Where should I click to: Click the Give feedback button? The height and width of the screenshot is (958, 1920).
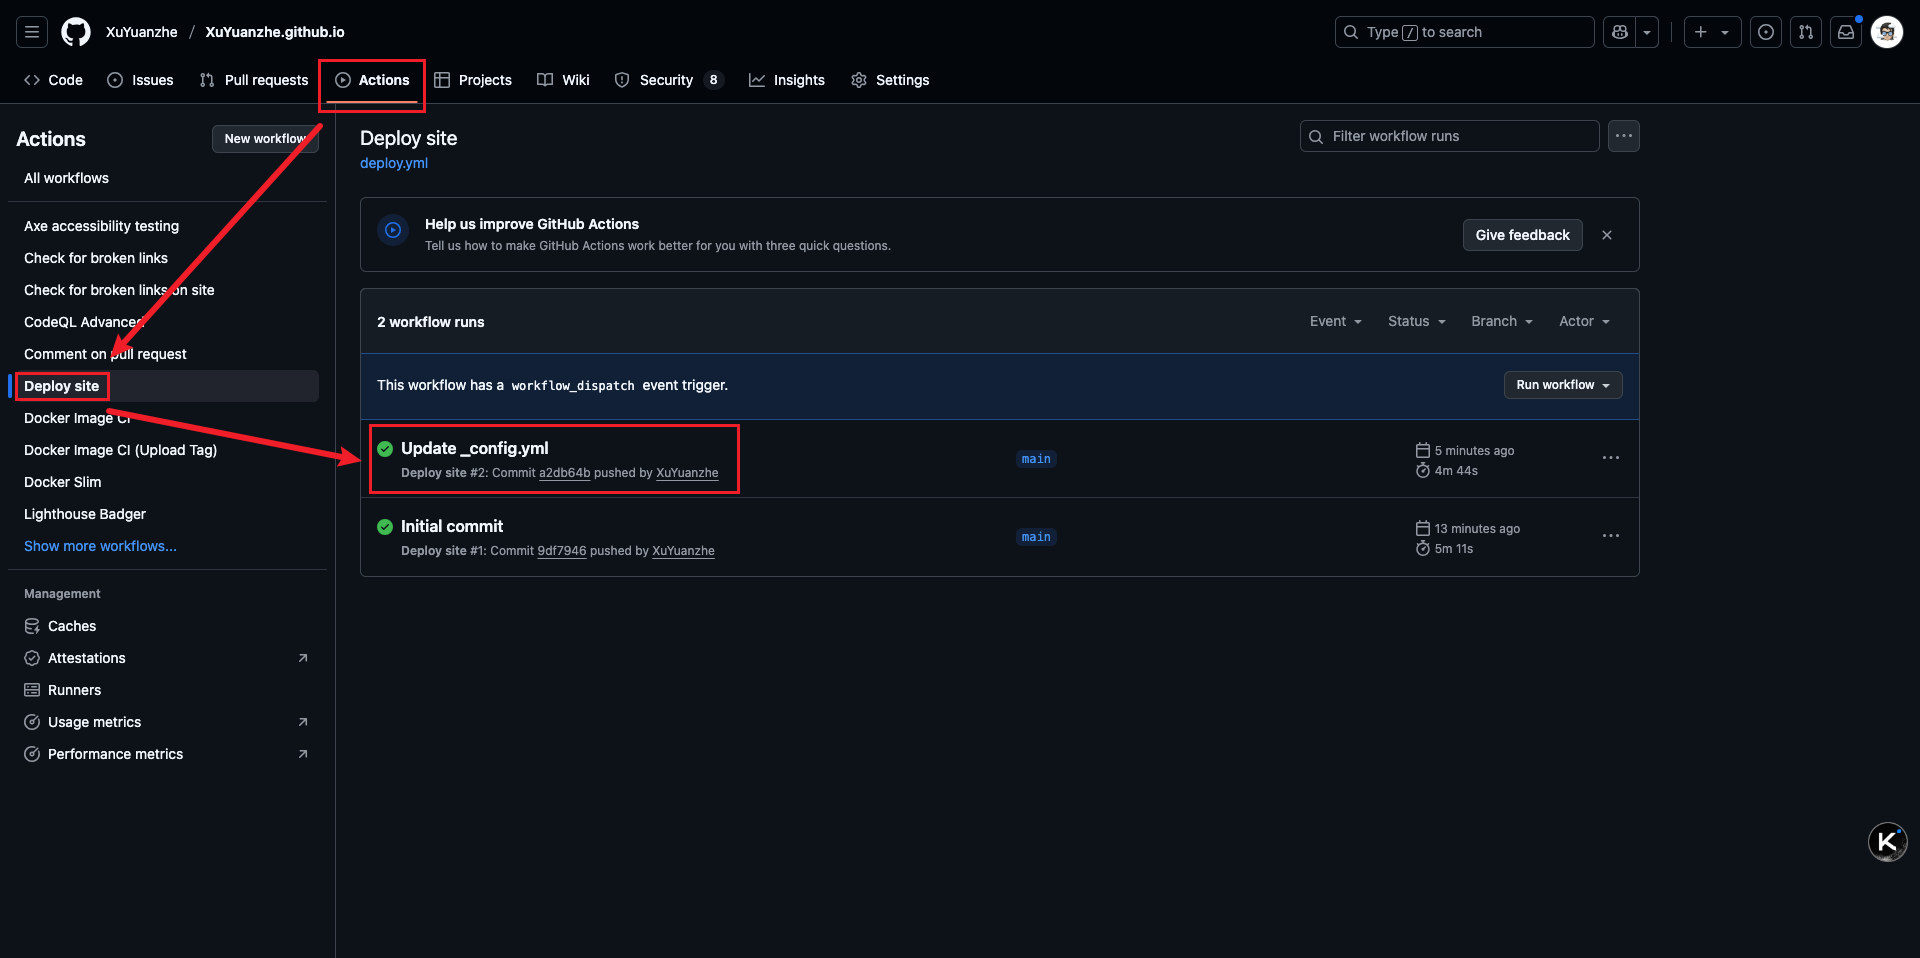pos(1523,235)
